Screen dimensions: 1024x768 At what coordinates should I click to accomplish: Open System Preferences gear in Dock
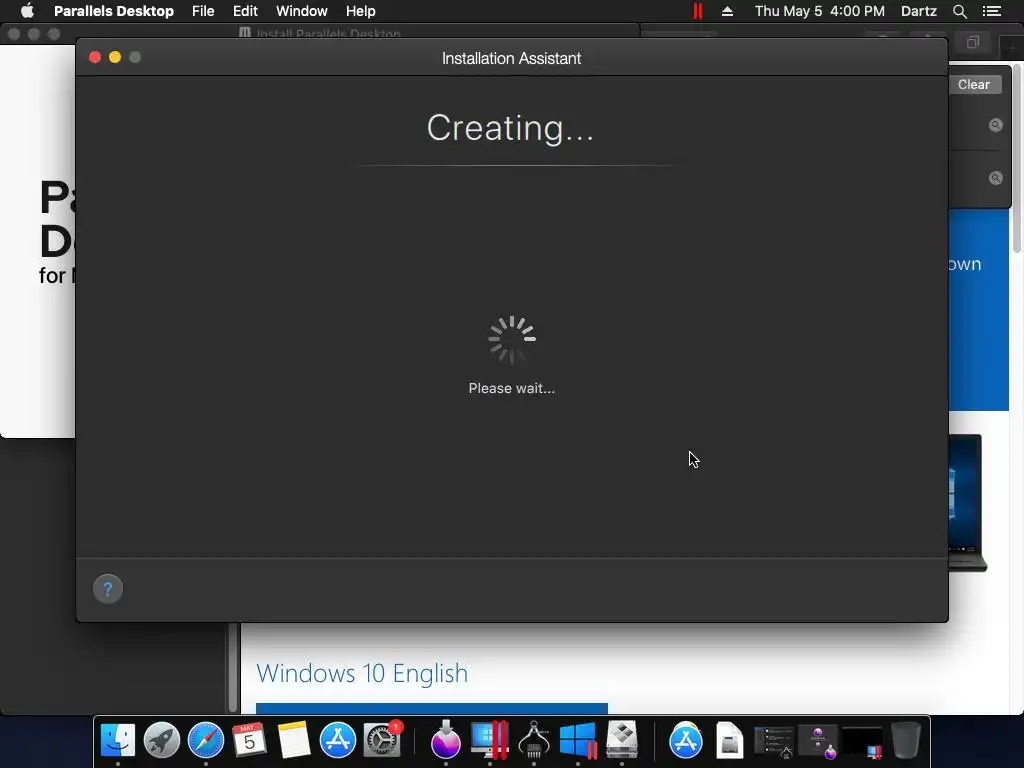click(382, 740)
